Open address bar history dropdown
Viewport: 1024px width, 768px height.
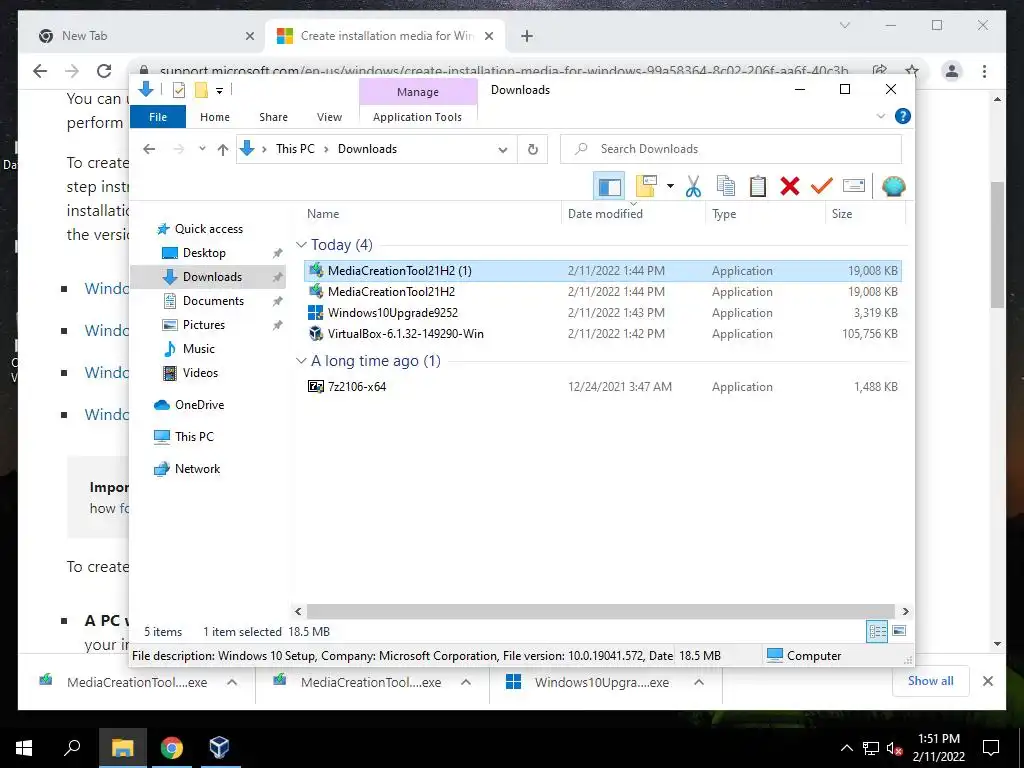pyautogui.click(x=503, y=150)
